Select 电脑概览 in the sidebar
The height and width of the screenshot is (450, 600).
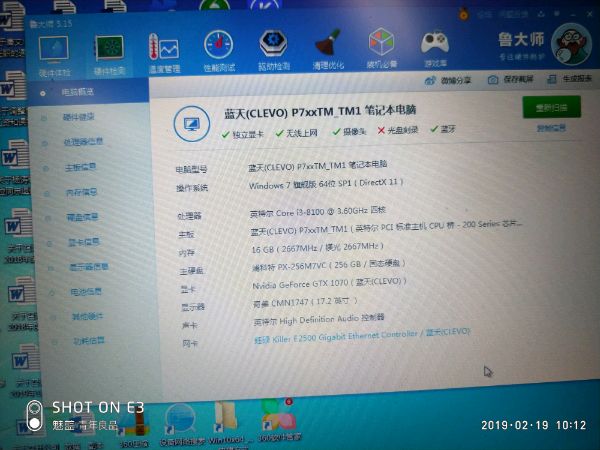88,92
